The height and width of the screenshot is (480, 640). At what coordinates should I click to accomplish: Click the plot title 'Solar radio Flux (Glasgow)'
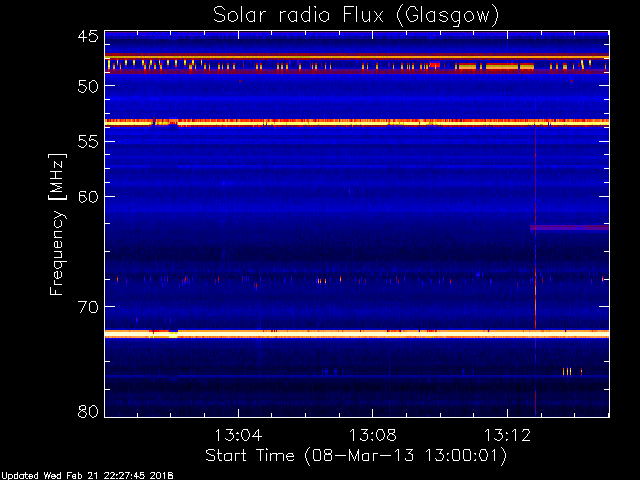[x=356, y=16]
